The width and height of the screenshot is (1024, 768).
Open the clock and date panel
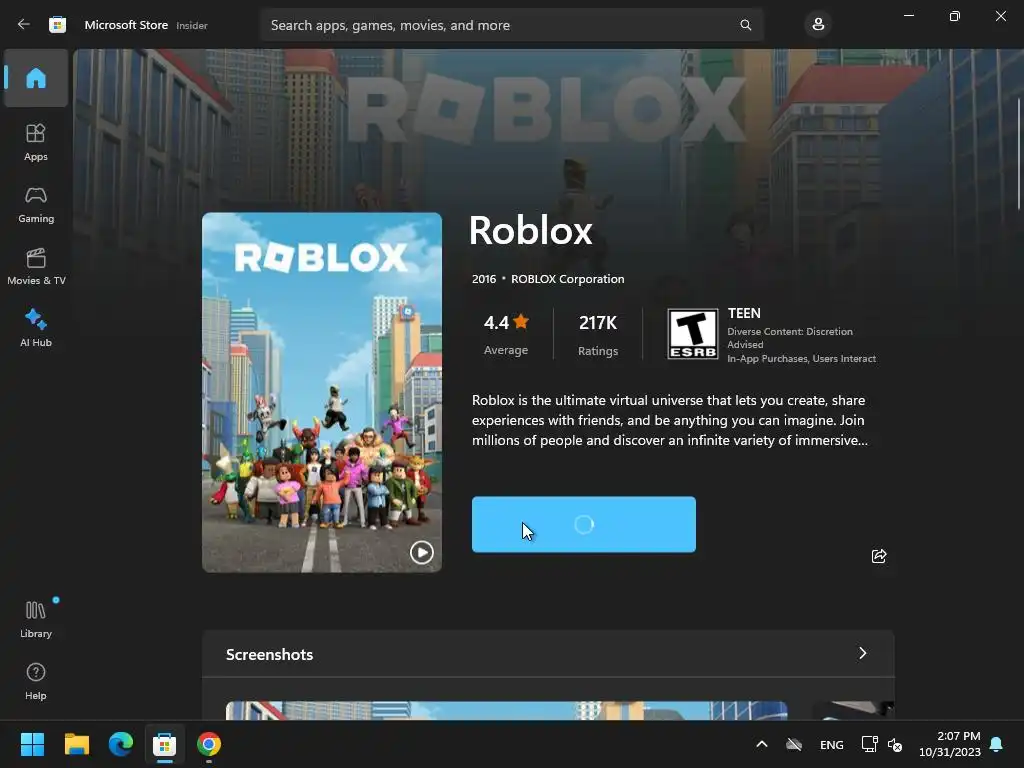click(950, 744)
